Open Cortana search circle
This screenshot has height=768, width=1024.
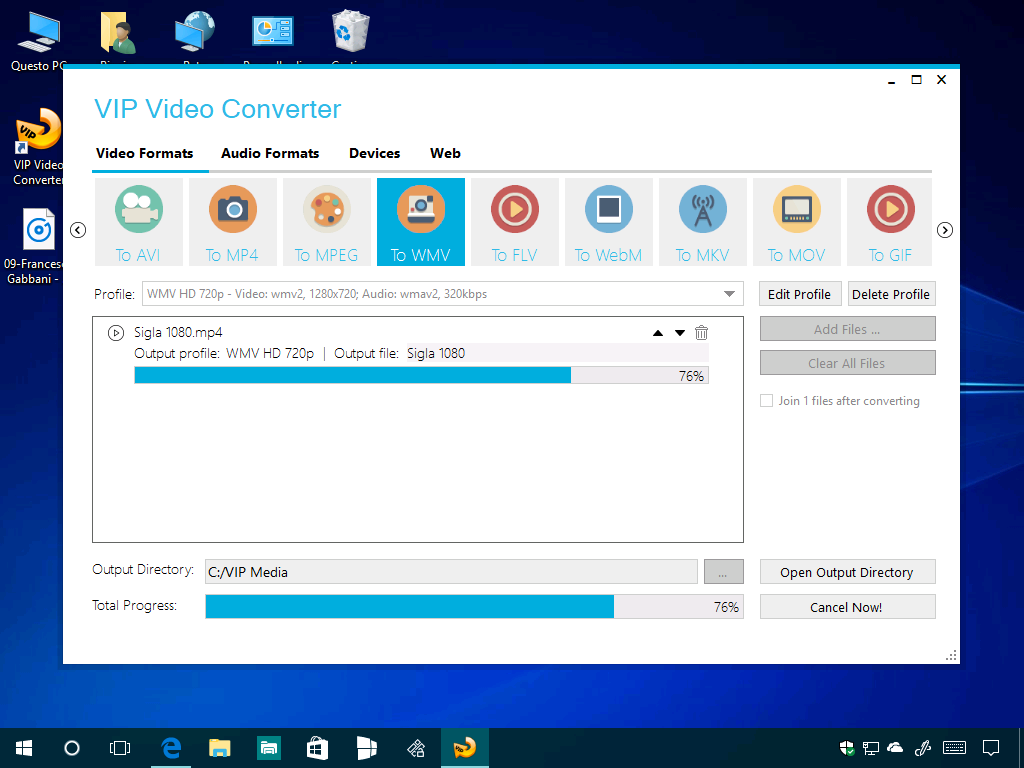(x=72, y=748)
